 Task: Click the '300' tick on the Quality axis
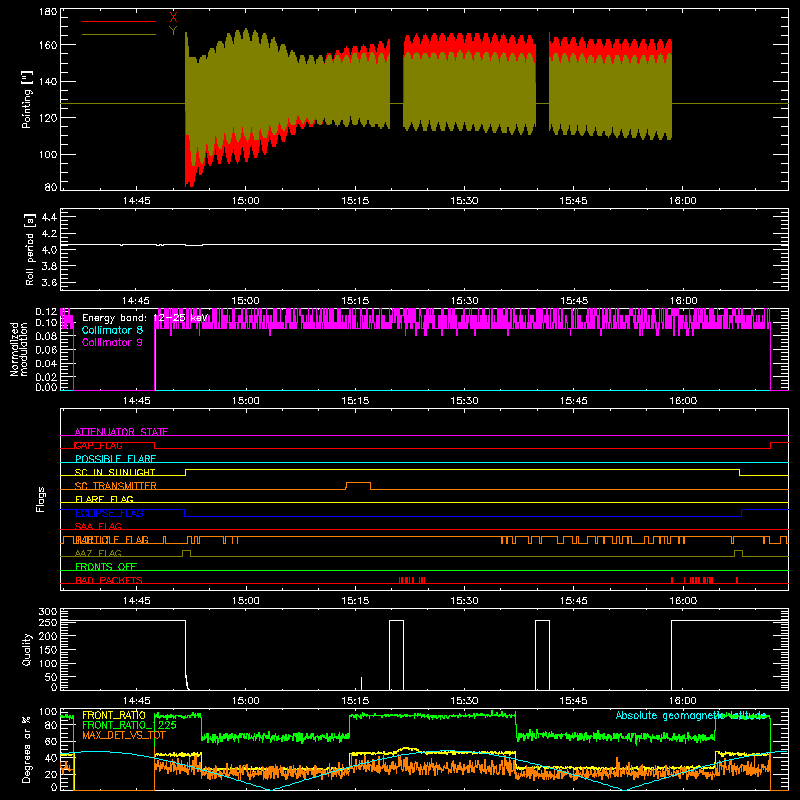coord(48,612)
